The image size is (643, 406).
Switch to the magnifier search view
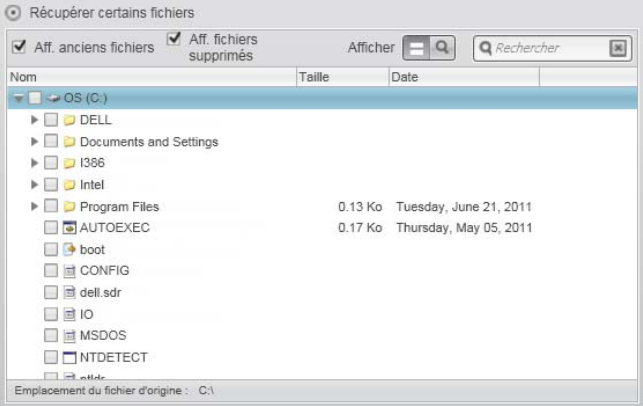click(x=440, y=47)
